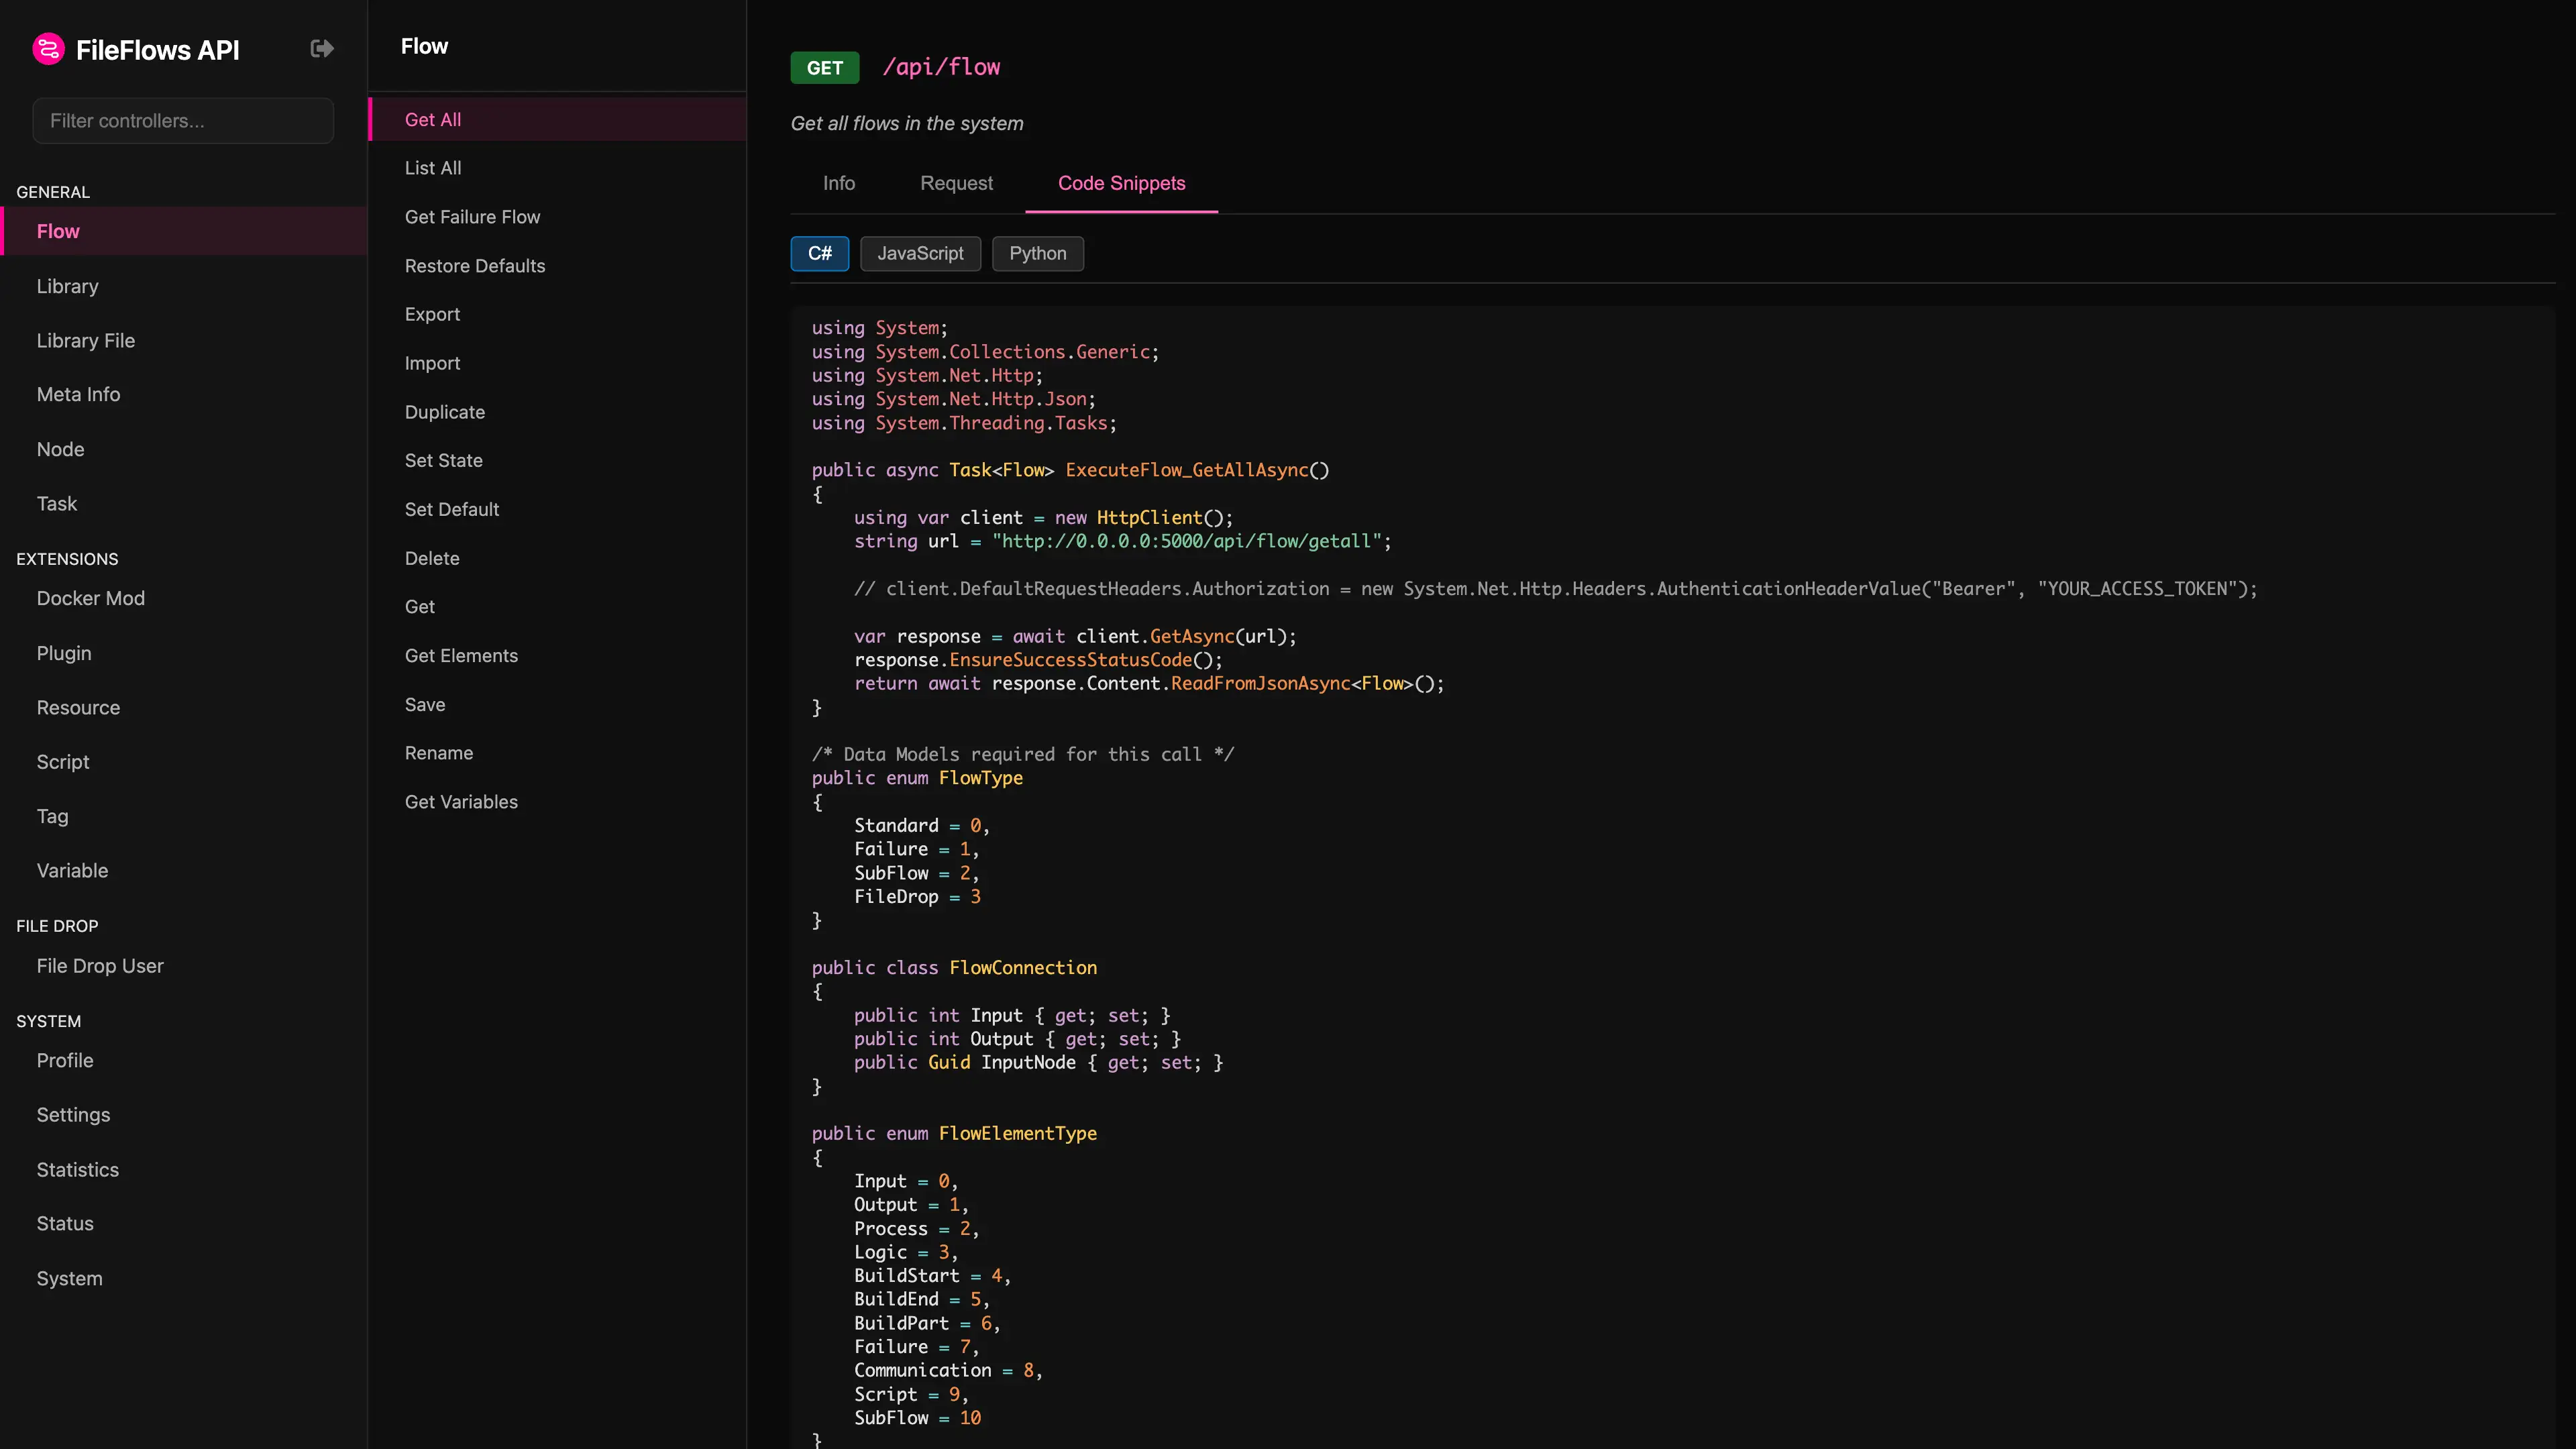
Task: Click the ExecuteFlow_GetAllAsync method name
Action: click(x=1186, y=470)
